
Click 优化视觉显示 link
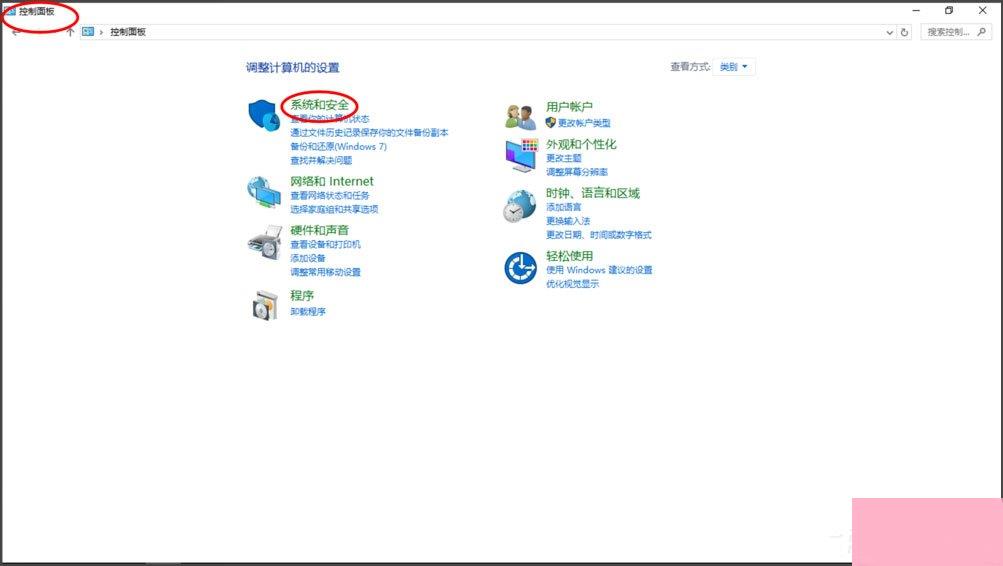coord(573,284)
